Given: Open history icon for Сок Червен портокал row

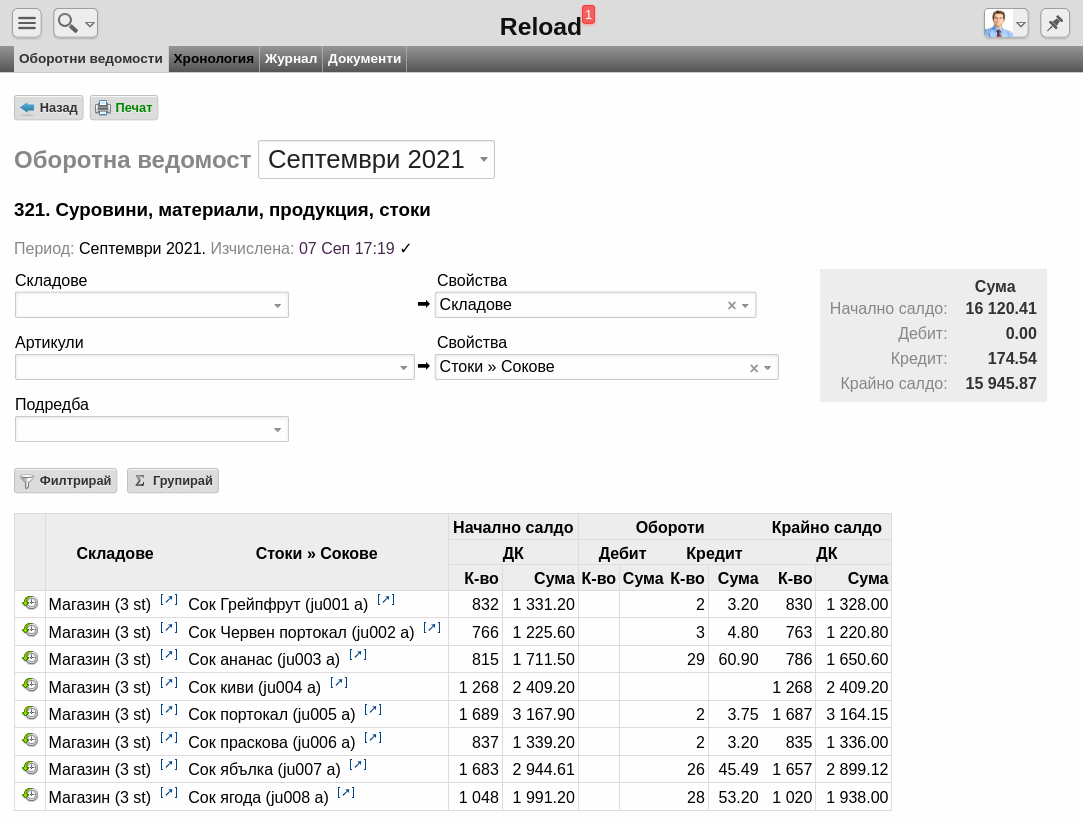Looking at the screenshot, I should click(30, 631).
